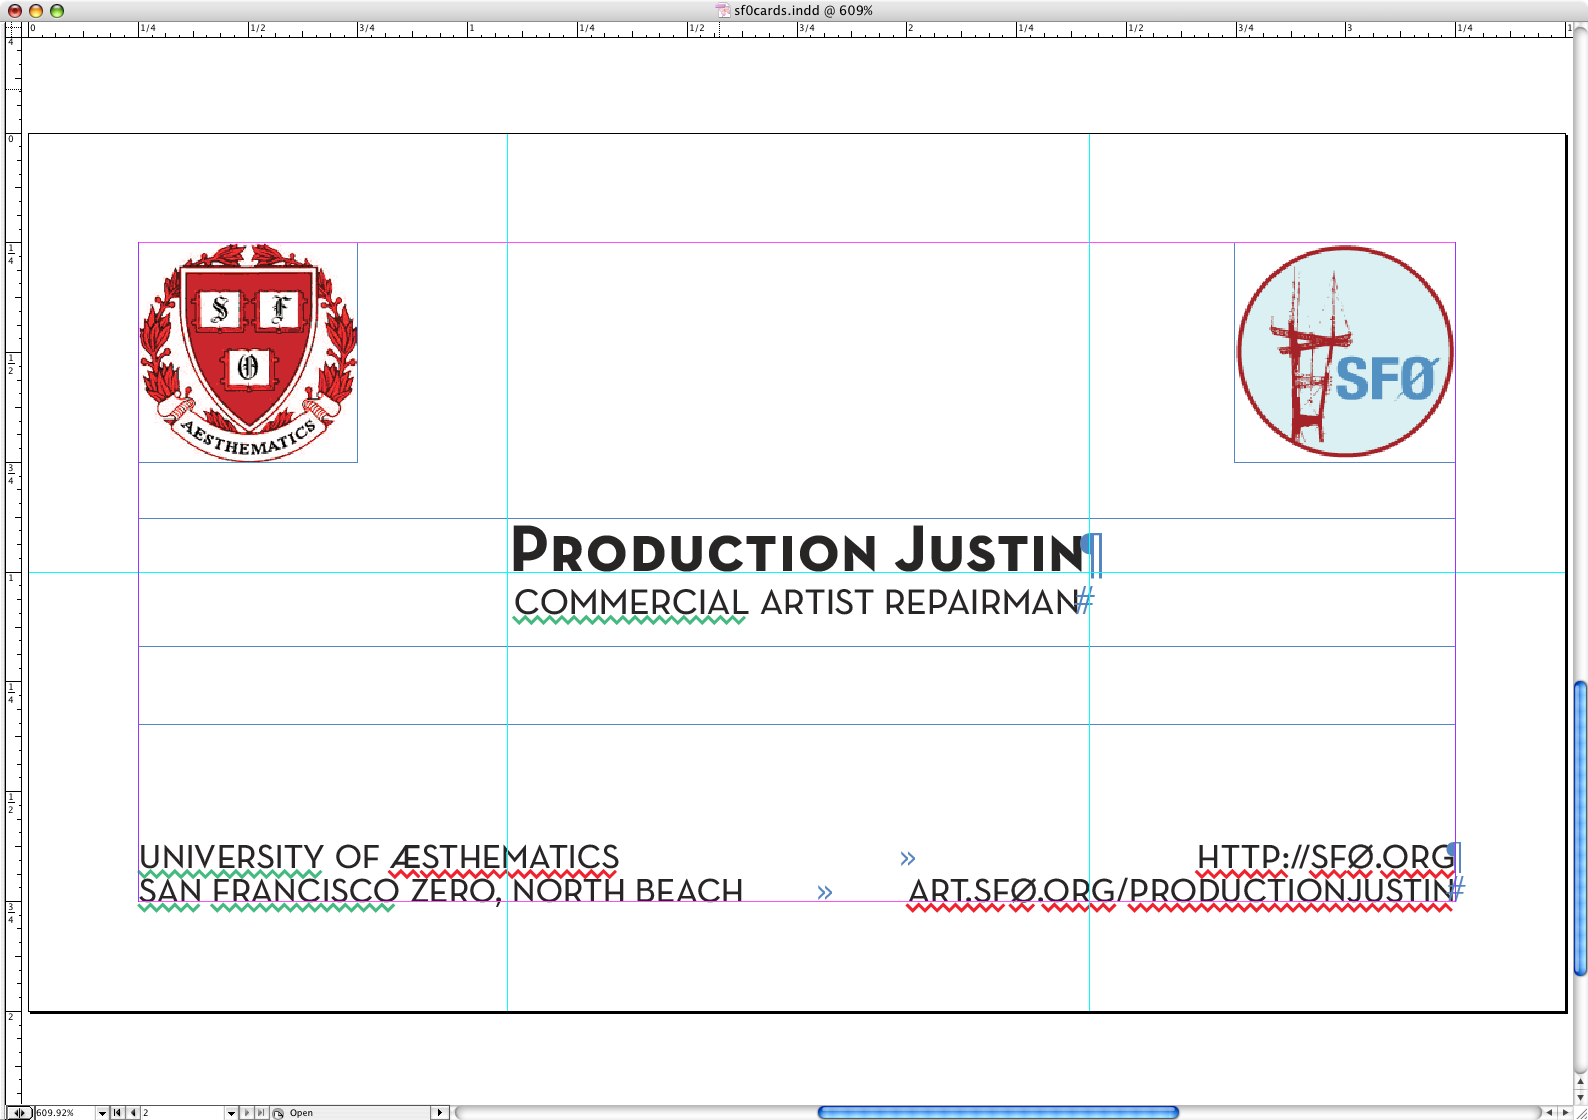This screenshot has height=1120, width=1588.
Task: Click 'University of Æsthematics' text line
Action: (379, 857)
